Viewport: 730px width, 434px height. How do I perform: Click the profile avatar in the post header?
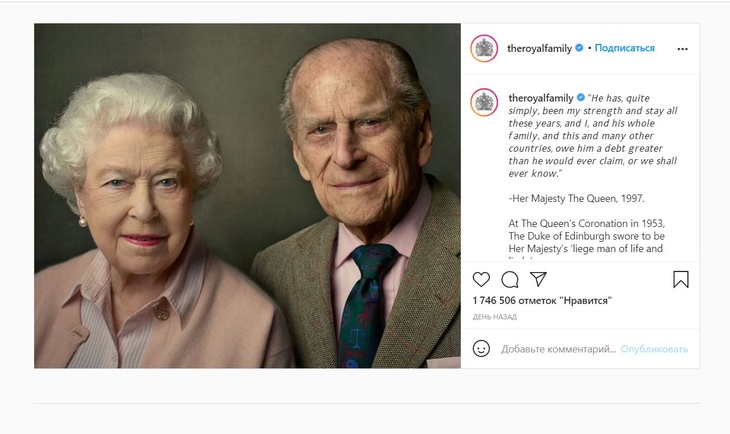pos(485,48)
